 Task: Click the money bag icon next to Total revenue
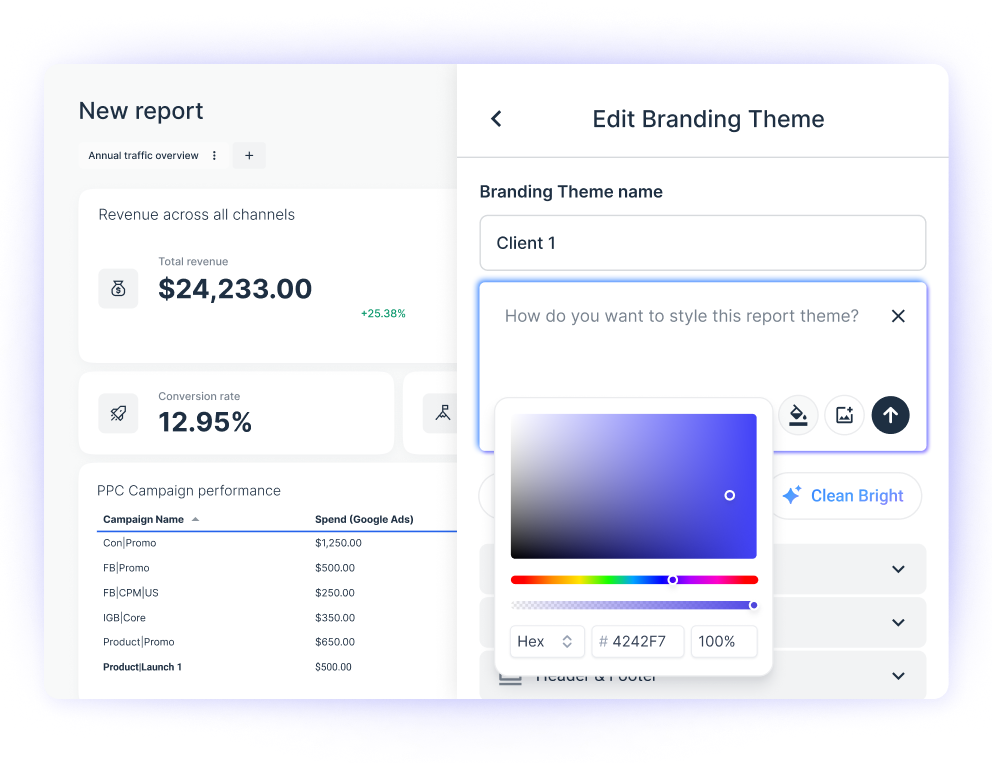[x=118, y=287]
